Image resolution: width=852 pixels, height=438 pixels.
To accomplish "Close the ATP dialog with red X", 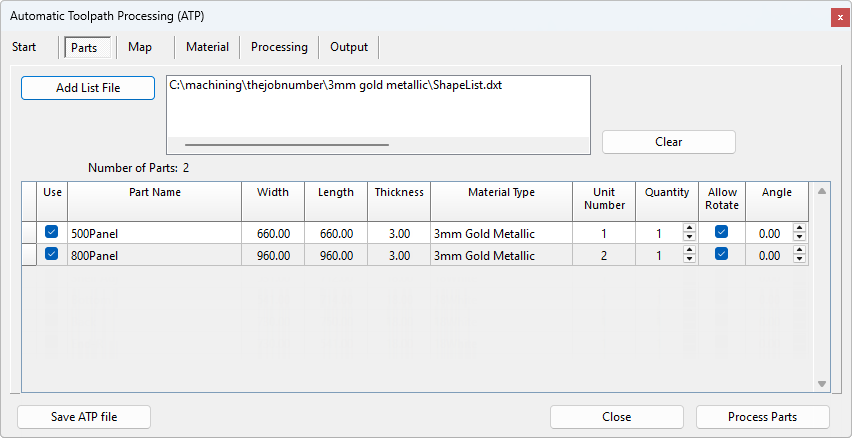I will point(837,17).
